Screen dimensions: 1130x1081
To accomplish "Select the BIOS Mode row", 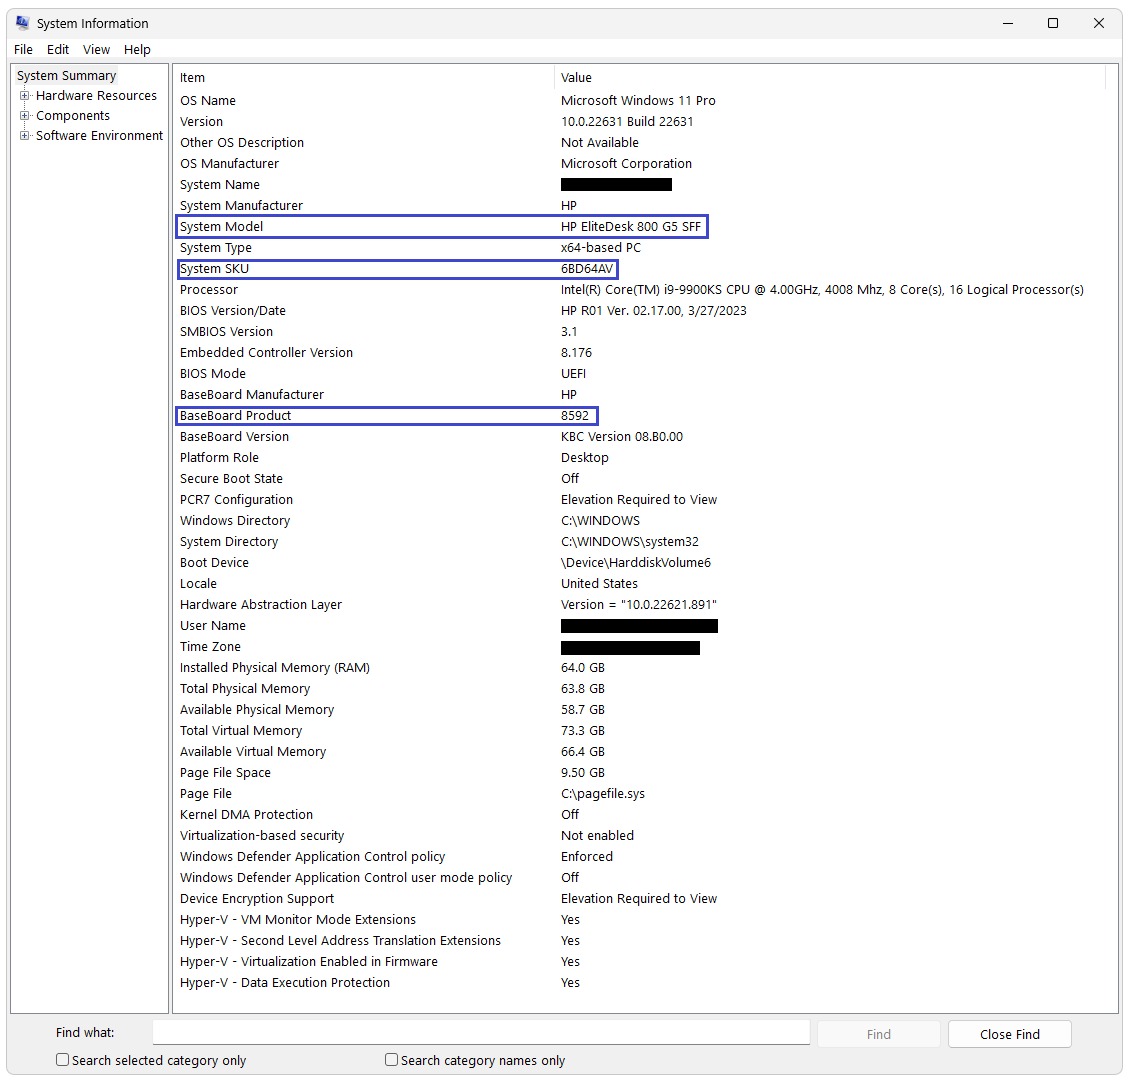I will [x=639, y=373].
